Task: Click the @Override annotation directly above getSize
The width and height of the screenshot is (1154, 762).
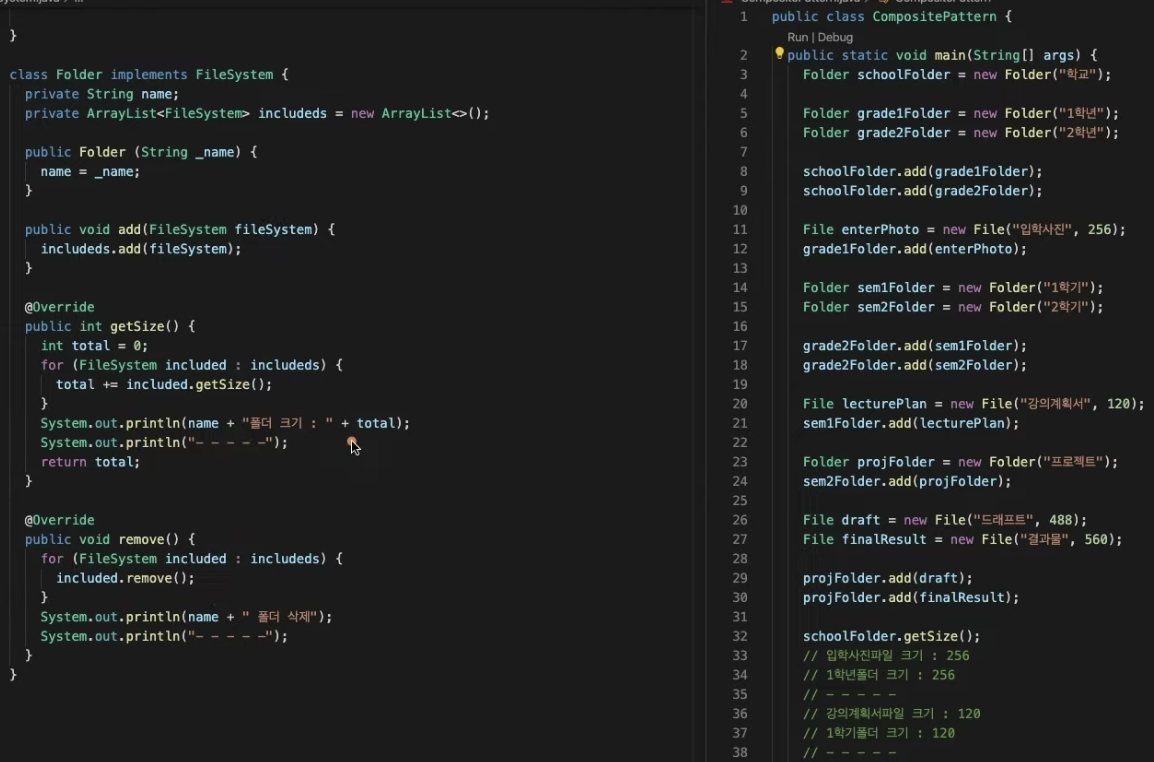Action: 60,307
